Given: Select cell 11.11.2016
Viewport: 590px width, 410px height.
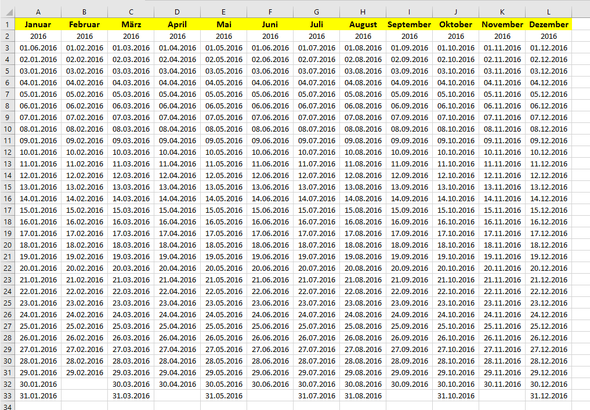Looking at the screenshot, I should coord(502,164).
